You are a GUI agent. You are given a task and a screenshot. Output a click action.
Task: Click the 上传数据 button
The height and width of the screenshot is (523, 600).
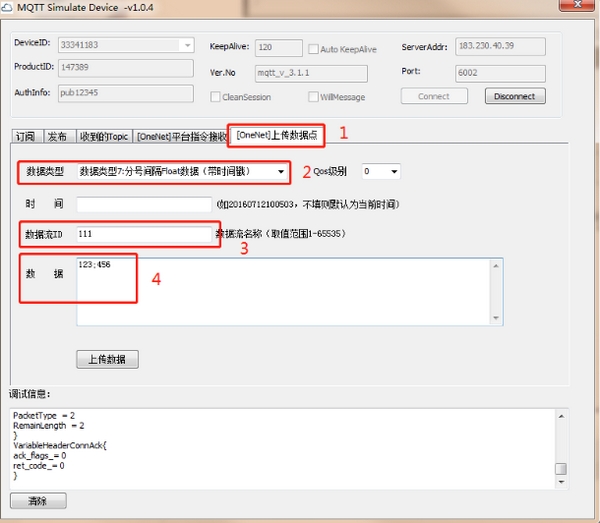click(108, 359)
